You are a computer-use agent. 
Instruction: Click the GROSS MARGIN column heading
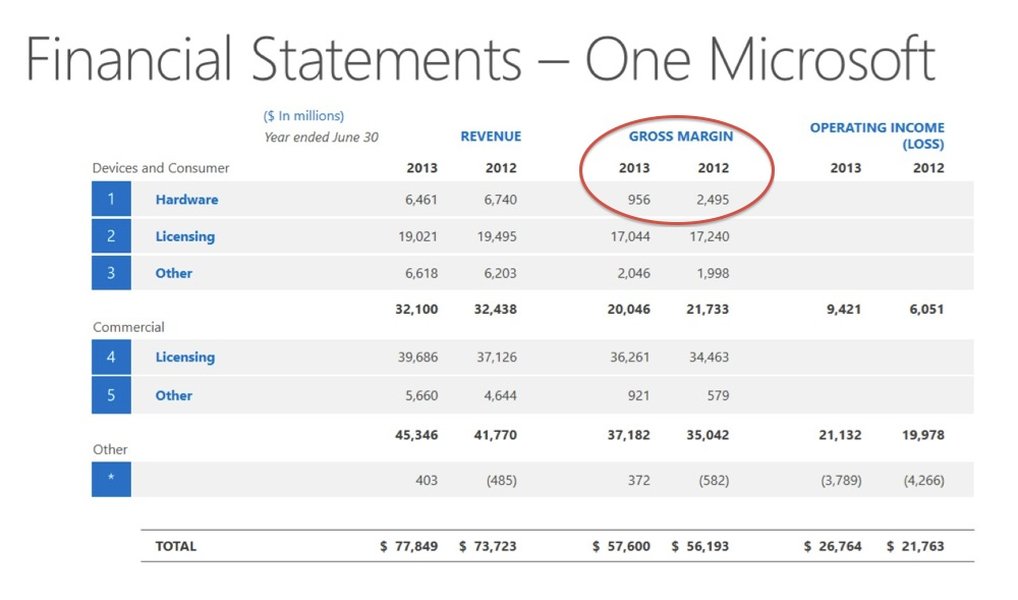(680, 136)
